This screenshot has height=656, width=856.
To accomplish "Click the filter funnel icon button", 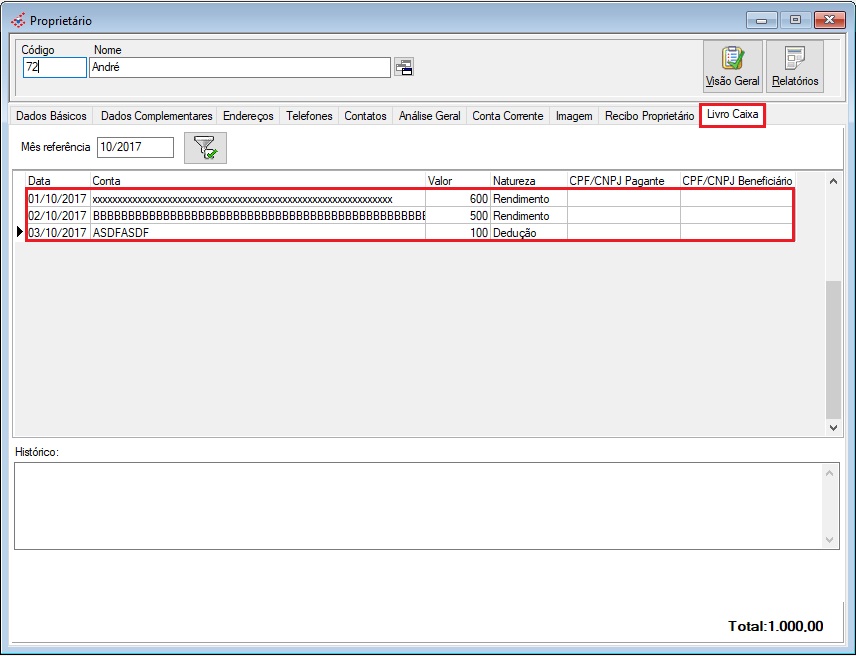I will pos(205,148).
